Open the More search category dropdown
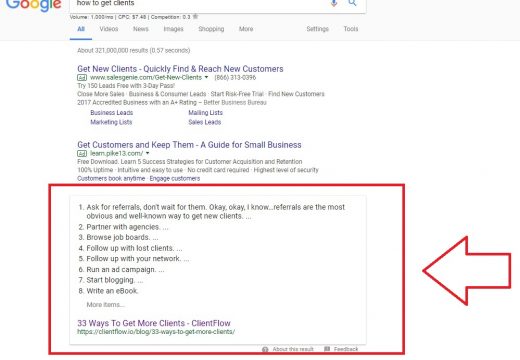Image resolution: width=520 pixels, height=360 pixels. tap(246, 29)
